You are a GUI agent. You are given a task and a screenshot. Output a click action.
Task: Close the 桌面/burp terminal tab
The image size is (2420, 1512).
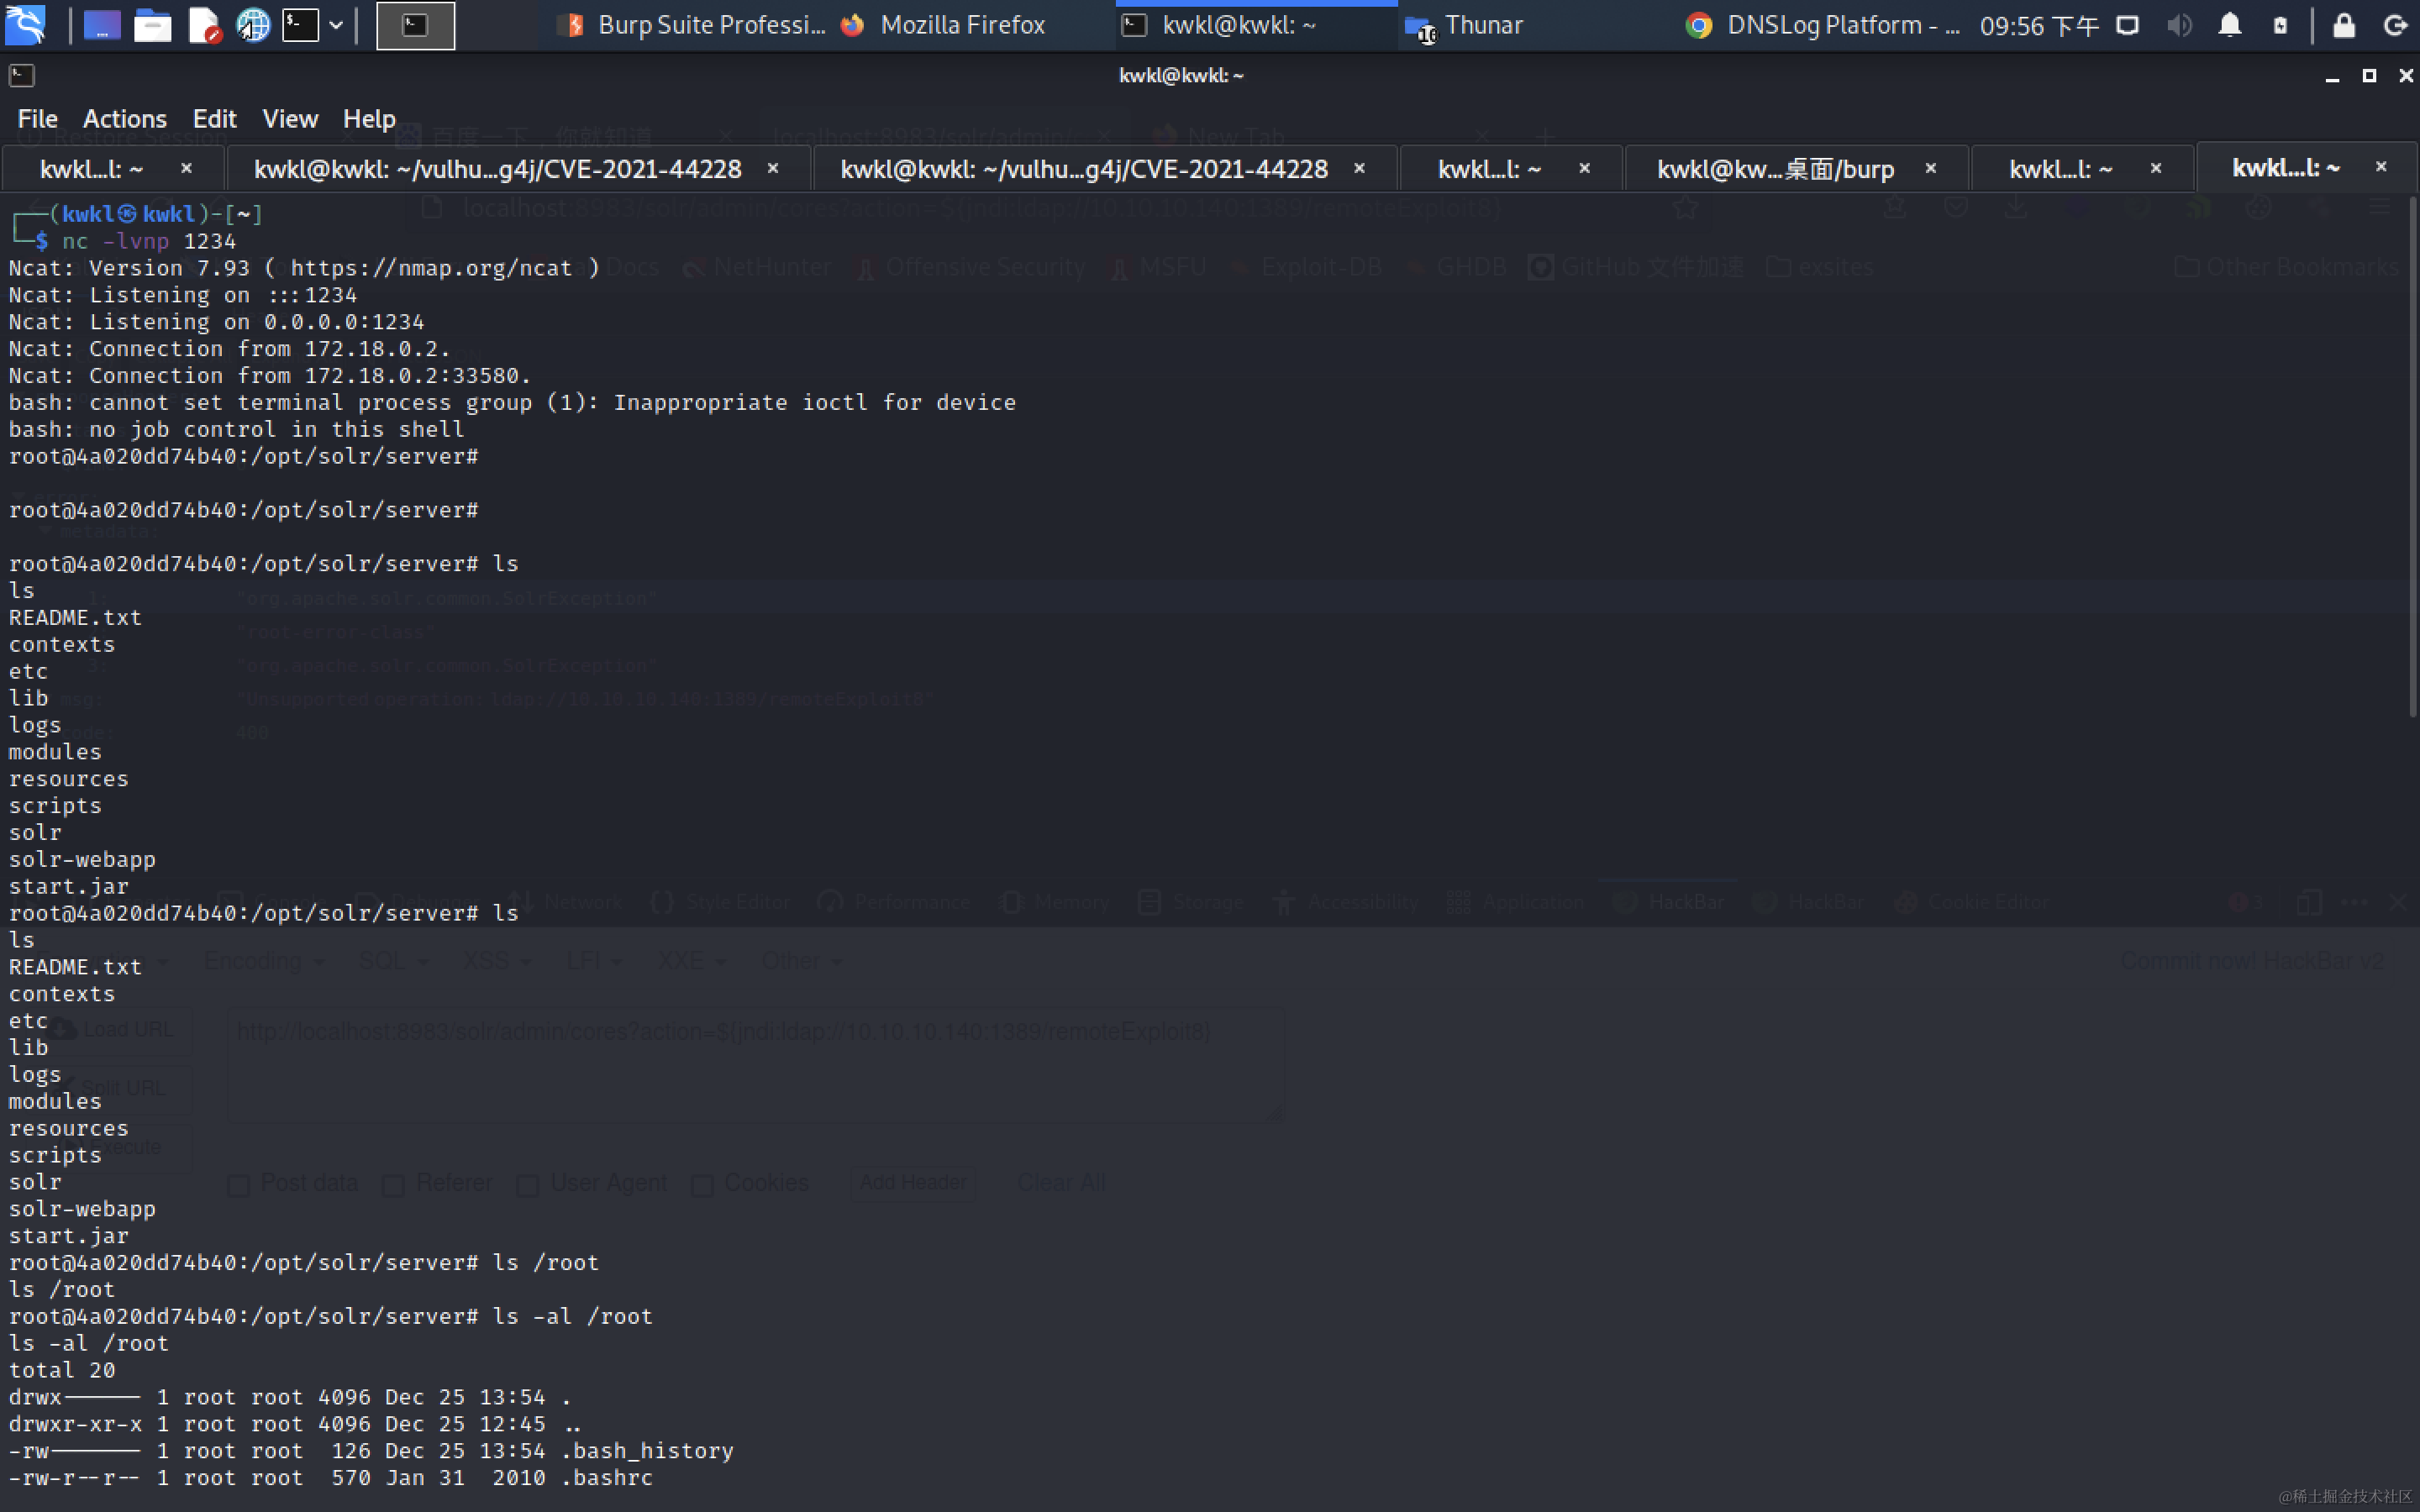pos(1931,168)
